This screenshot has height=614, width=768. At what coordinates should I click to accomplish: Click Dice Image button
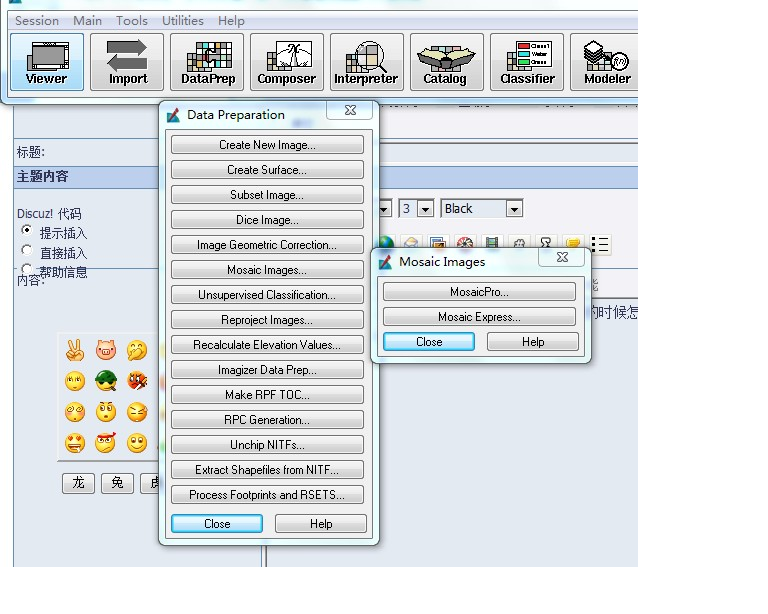[267, 220]
